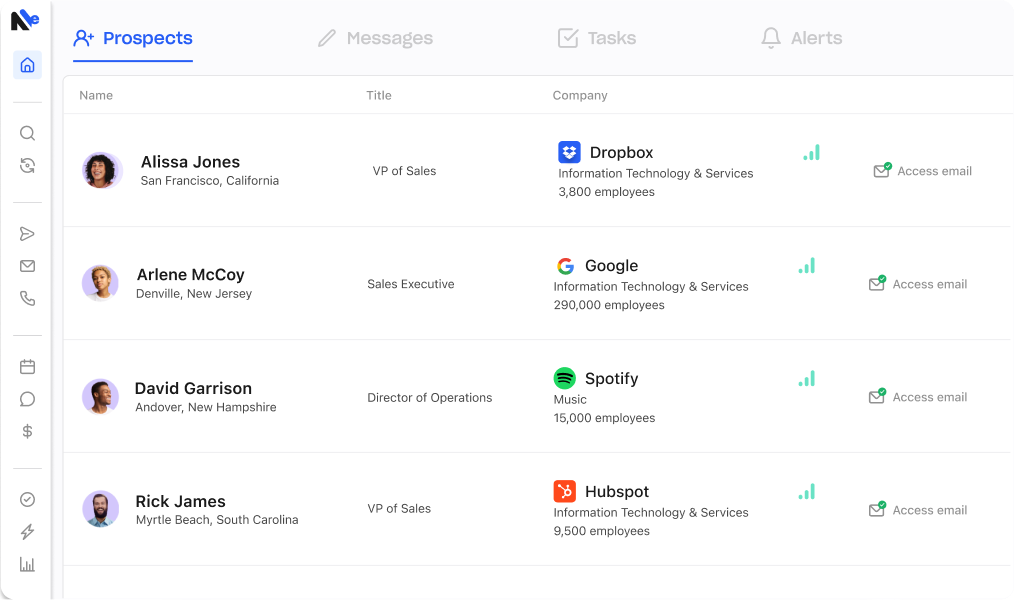Click the sync refresh icon below search

click(x=27, y=165)
